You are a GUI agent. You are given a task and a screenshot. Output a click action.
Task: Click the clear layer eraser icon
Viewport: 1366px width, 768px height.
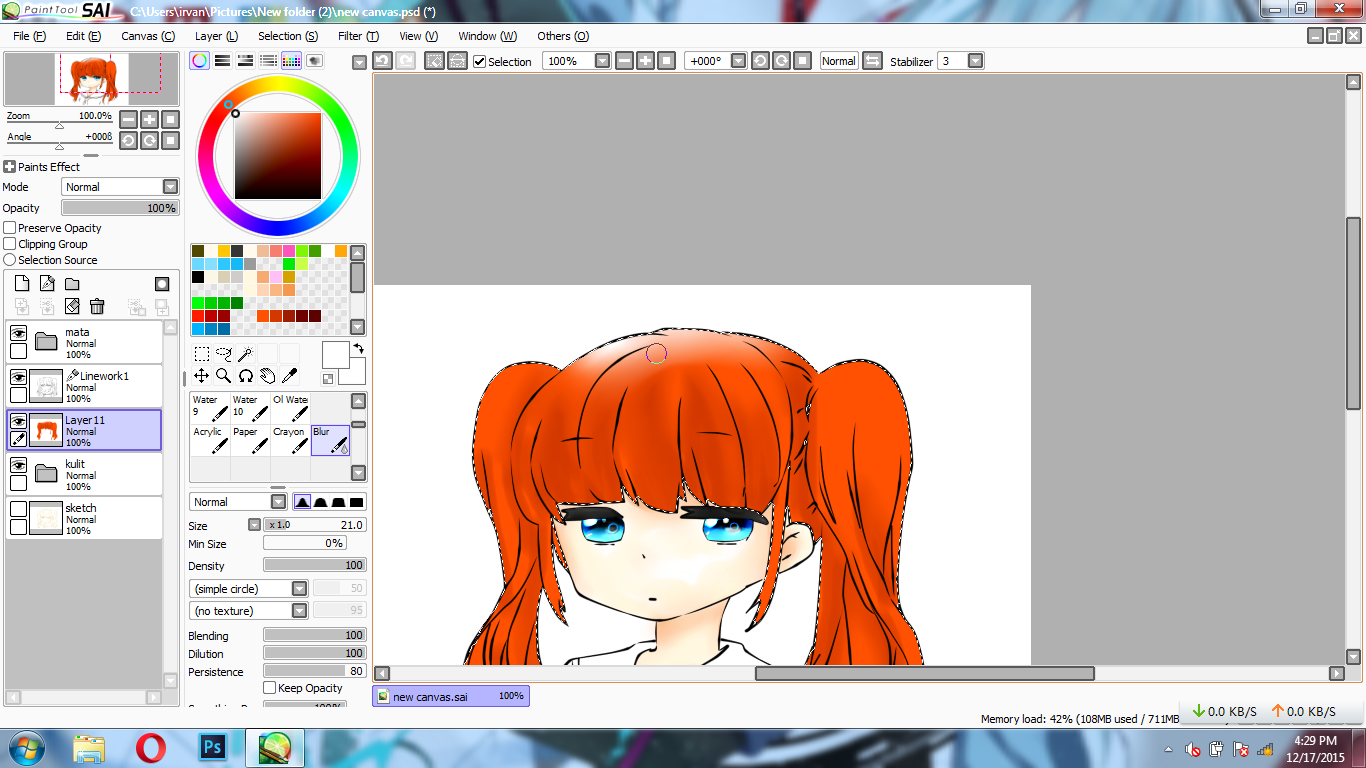coord(72,306)
